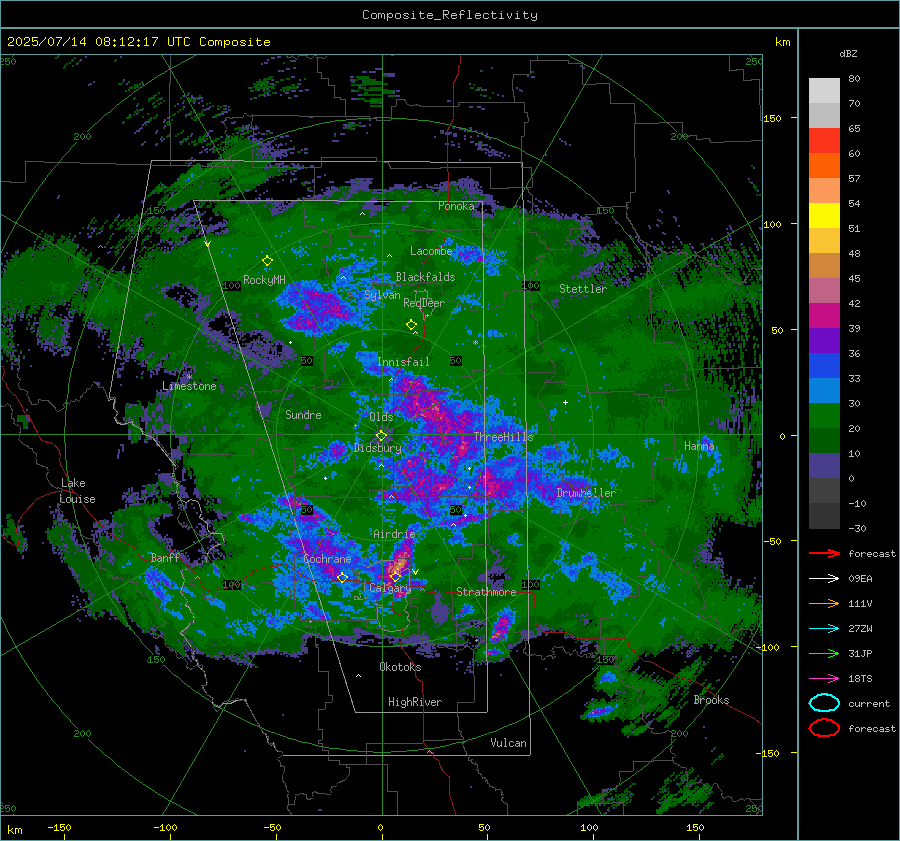Click the RedDeer city label
Image resolution: width=900 pixels, height=841 pixels.
424,303
